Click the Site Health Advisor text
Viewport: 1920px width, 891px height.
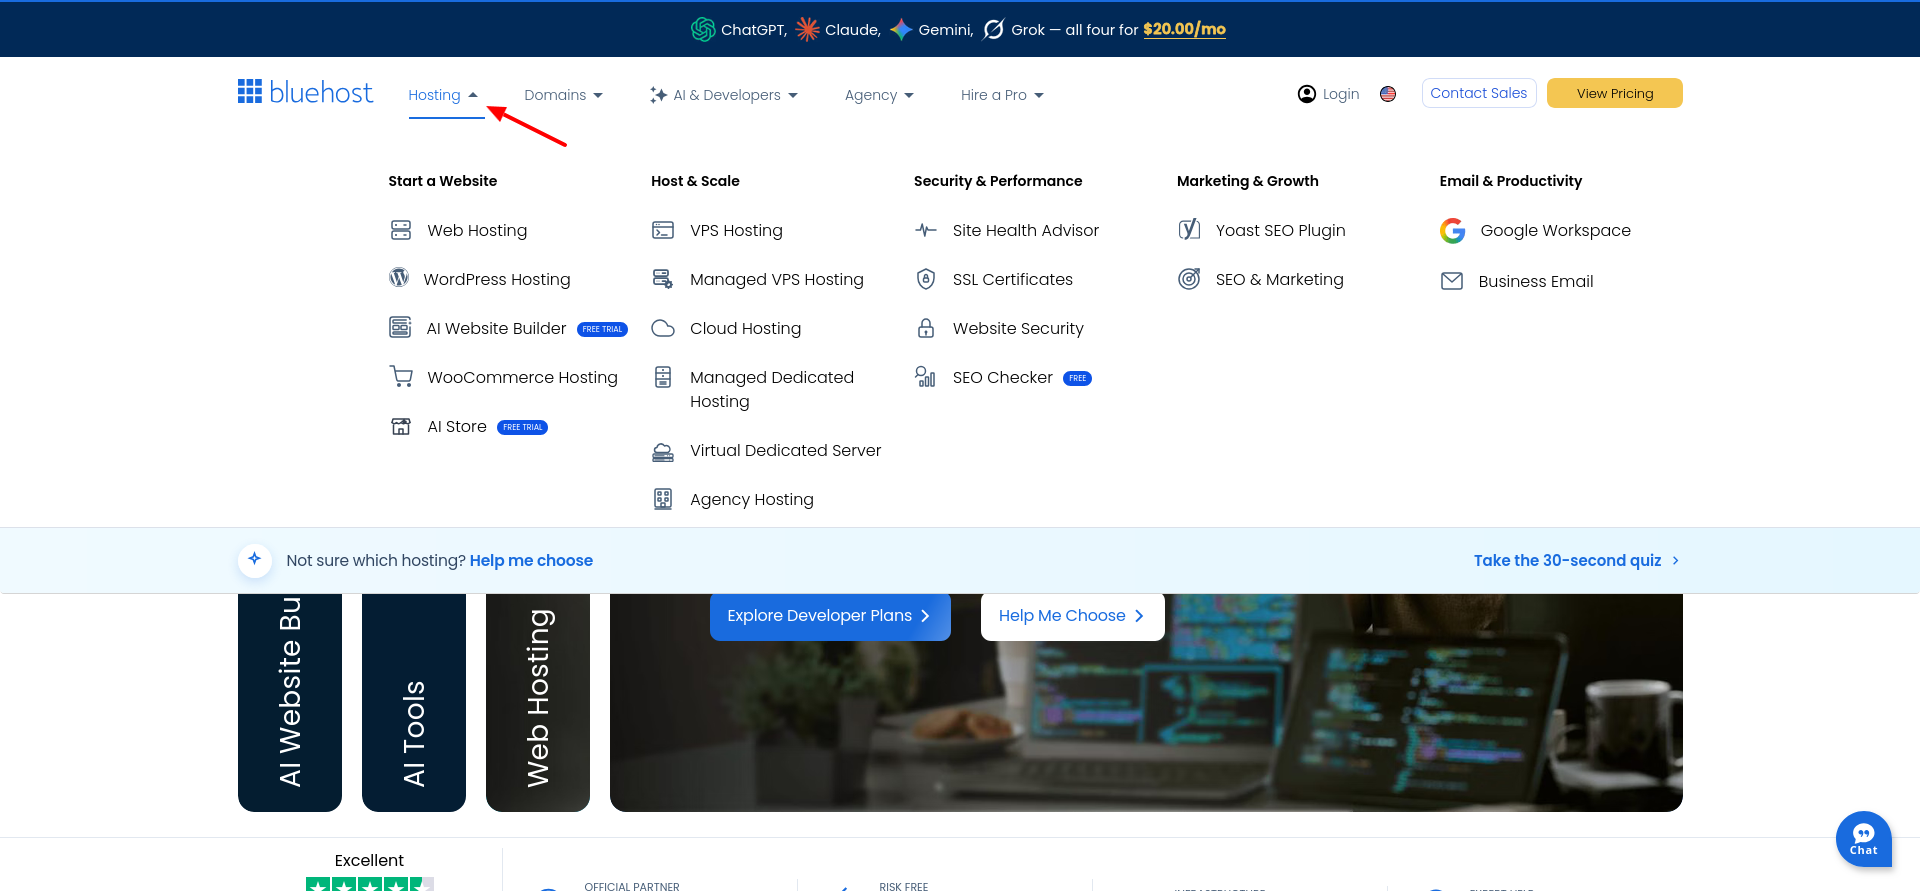pyautogui.click(x=1025, y=230)
